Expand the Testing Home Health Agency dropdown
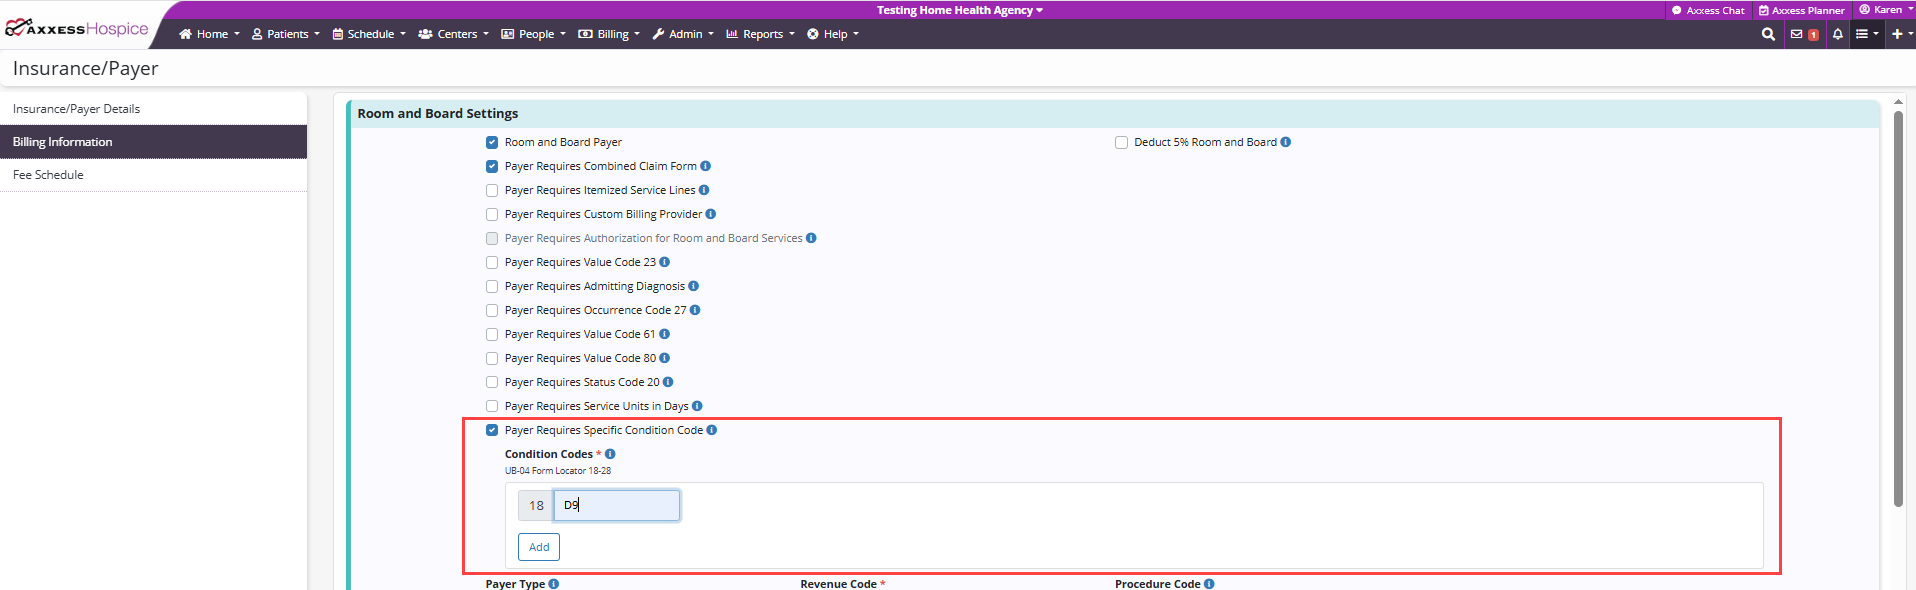This screenshot has height=590, width=1916. pos(959,10)
